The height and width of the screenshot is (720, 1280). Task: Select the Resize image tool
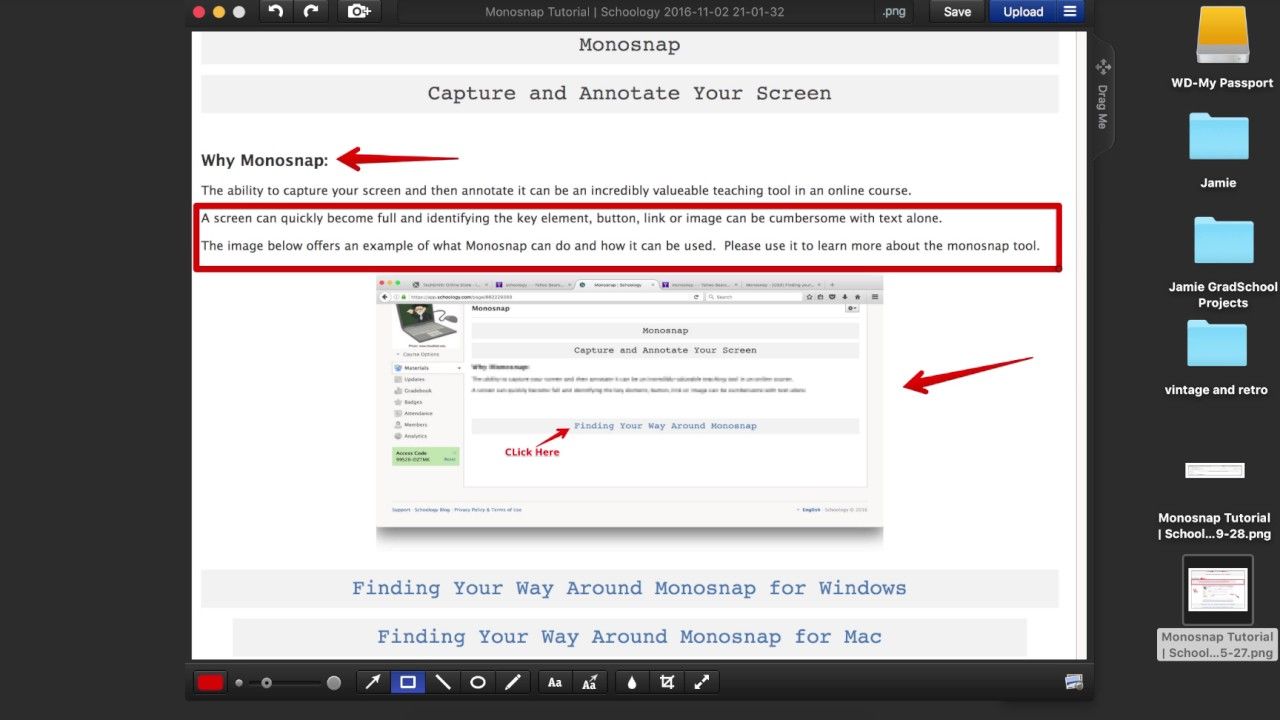tap(702, 683)
